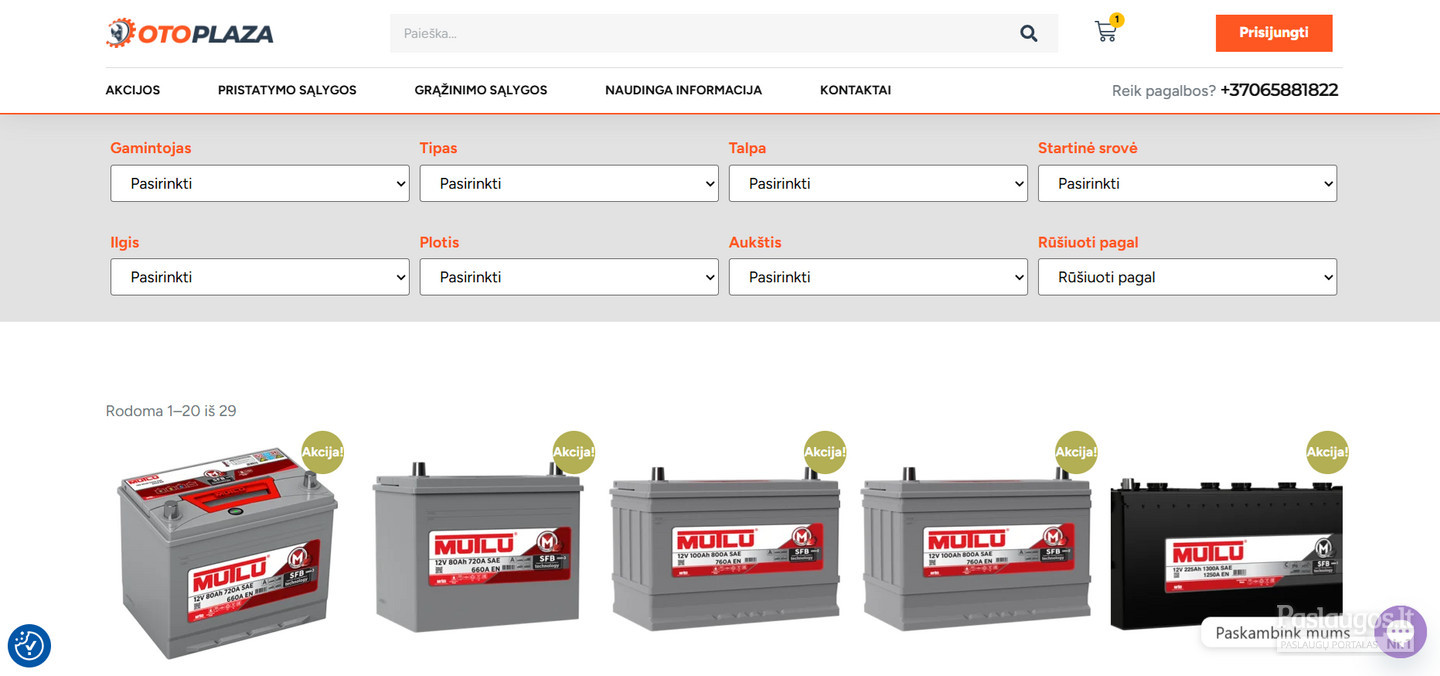The image size is (1440, 676).
Task: Expand the Plotis dropdown
Action: [x=569, y=277]
